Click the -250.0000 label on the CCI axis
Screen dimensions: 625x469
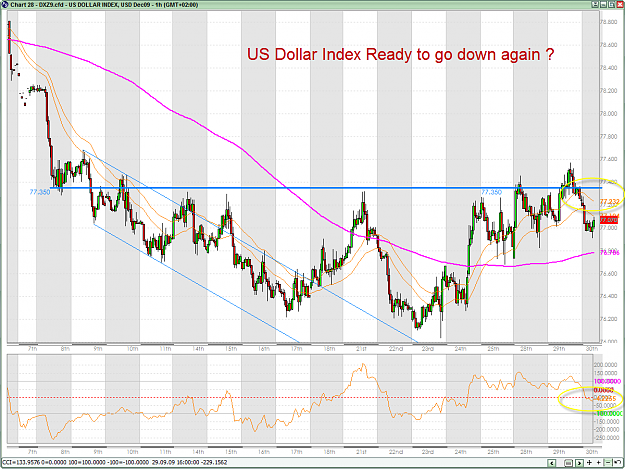606,438
